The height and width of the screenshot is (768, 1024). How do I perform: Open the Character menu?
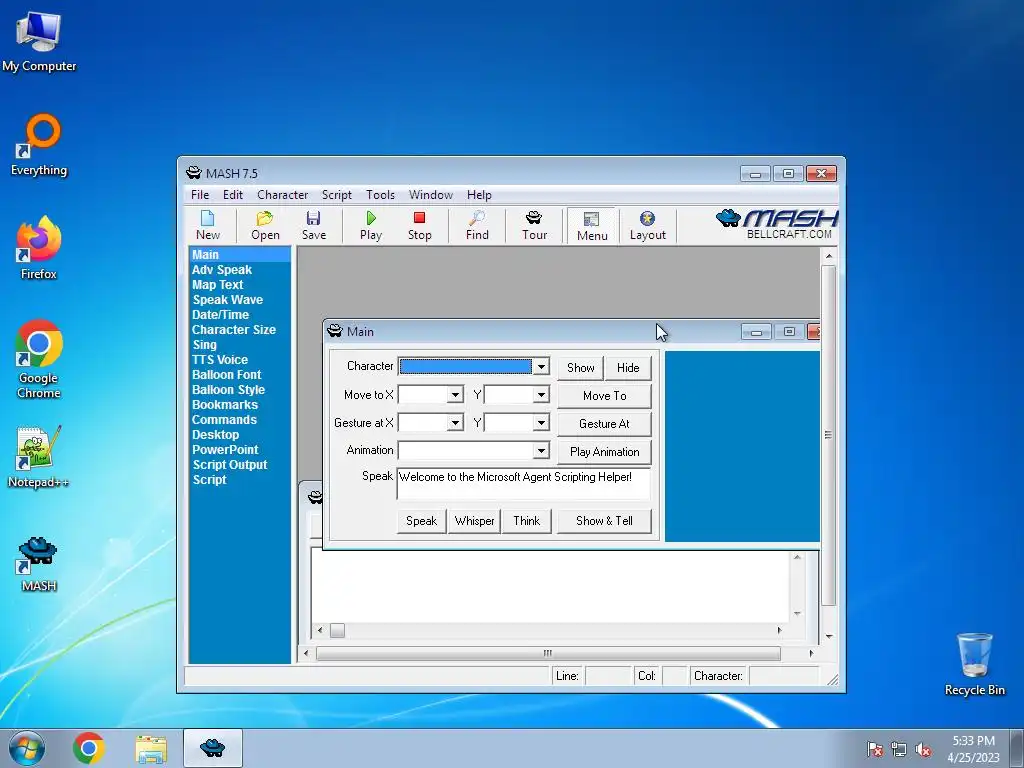282,195
